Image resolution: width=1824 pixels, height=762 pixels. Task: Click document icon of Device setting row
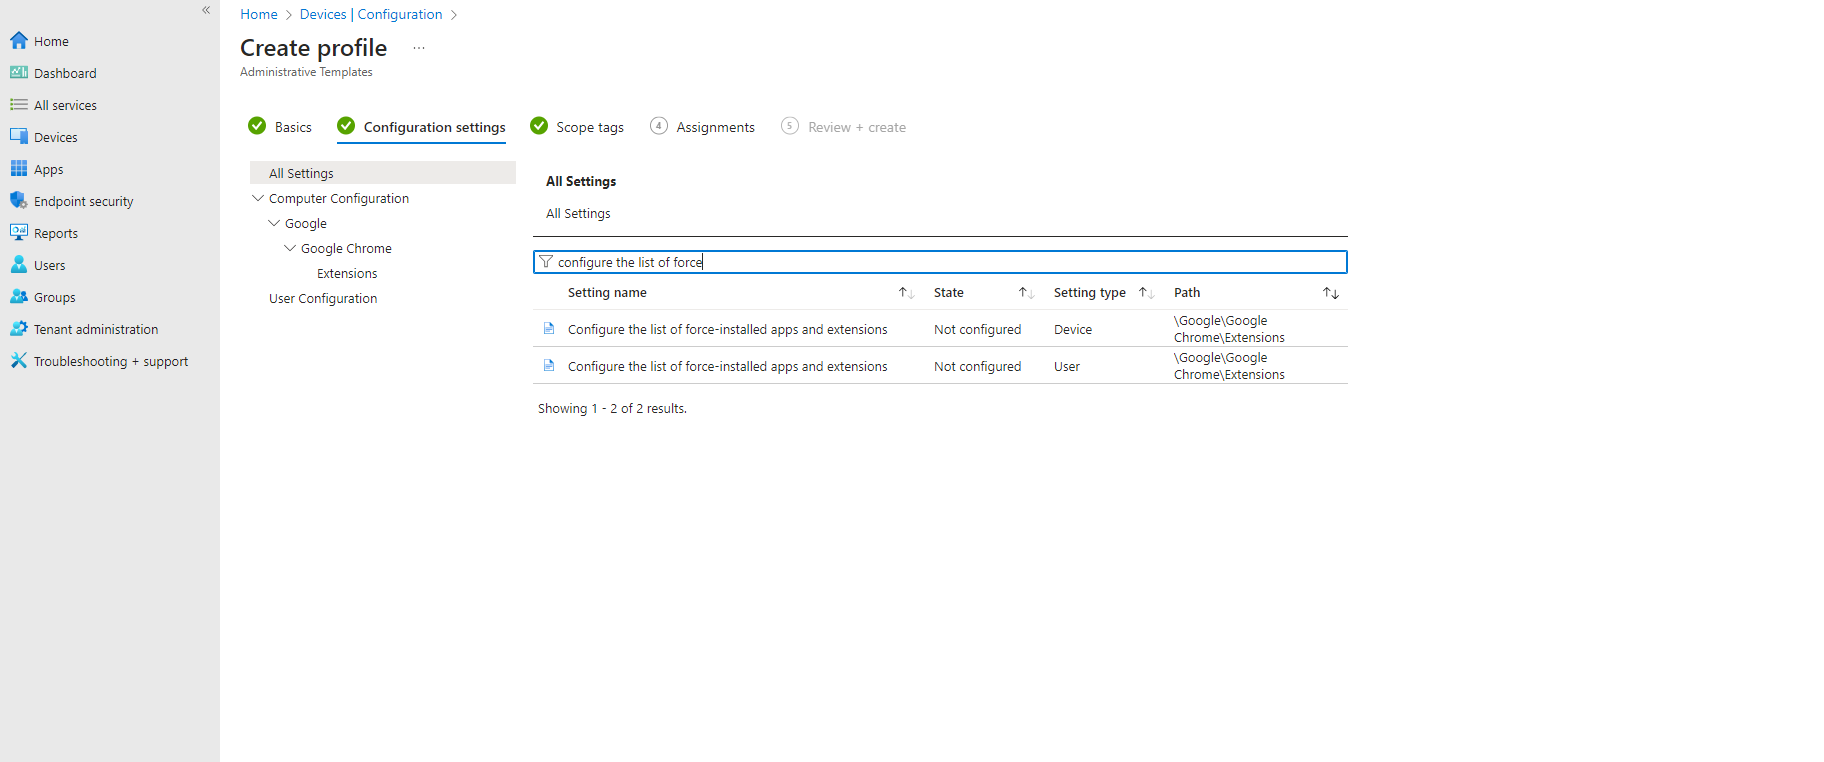tap(549, 329)
